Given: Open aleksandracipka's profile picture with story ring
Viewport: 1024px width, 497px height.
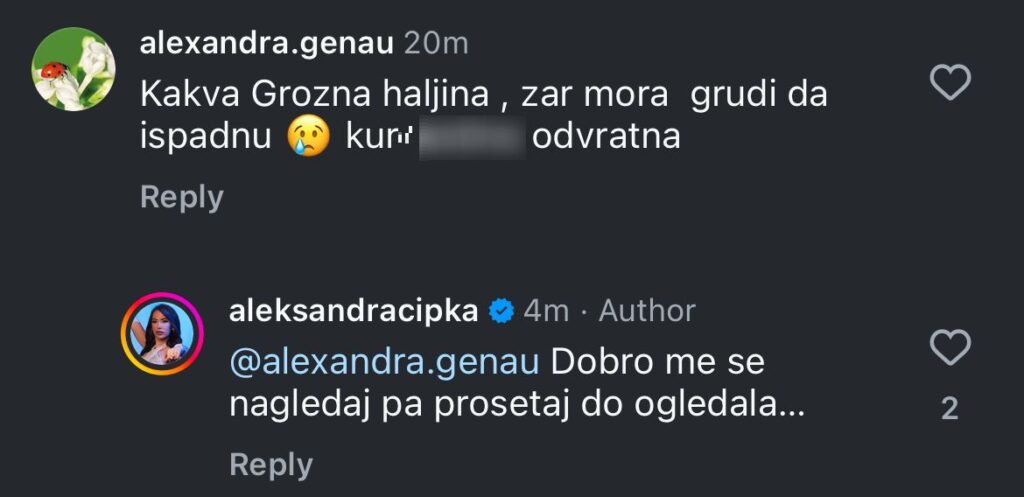Looking at the screenshot, I should pyautogui.click(x=162, y=334).
